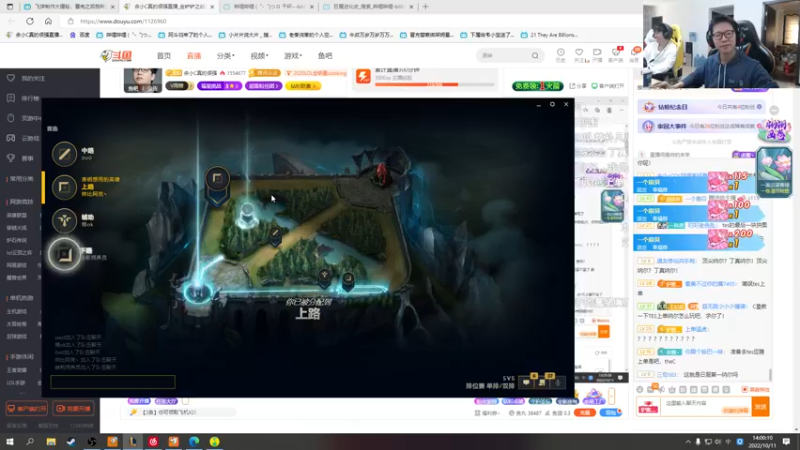Click the support (辅助) role icon
Viewport: 800px width, 450px height.
point(64,220)
